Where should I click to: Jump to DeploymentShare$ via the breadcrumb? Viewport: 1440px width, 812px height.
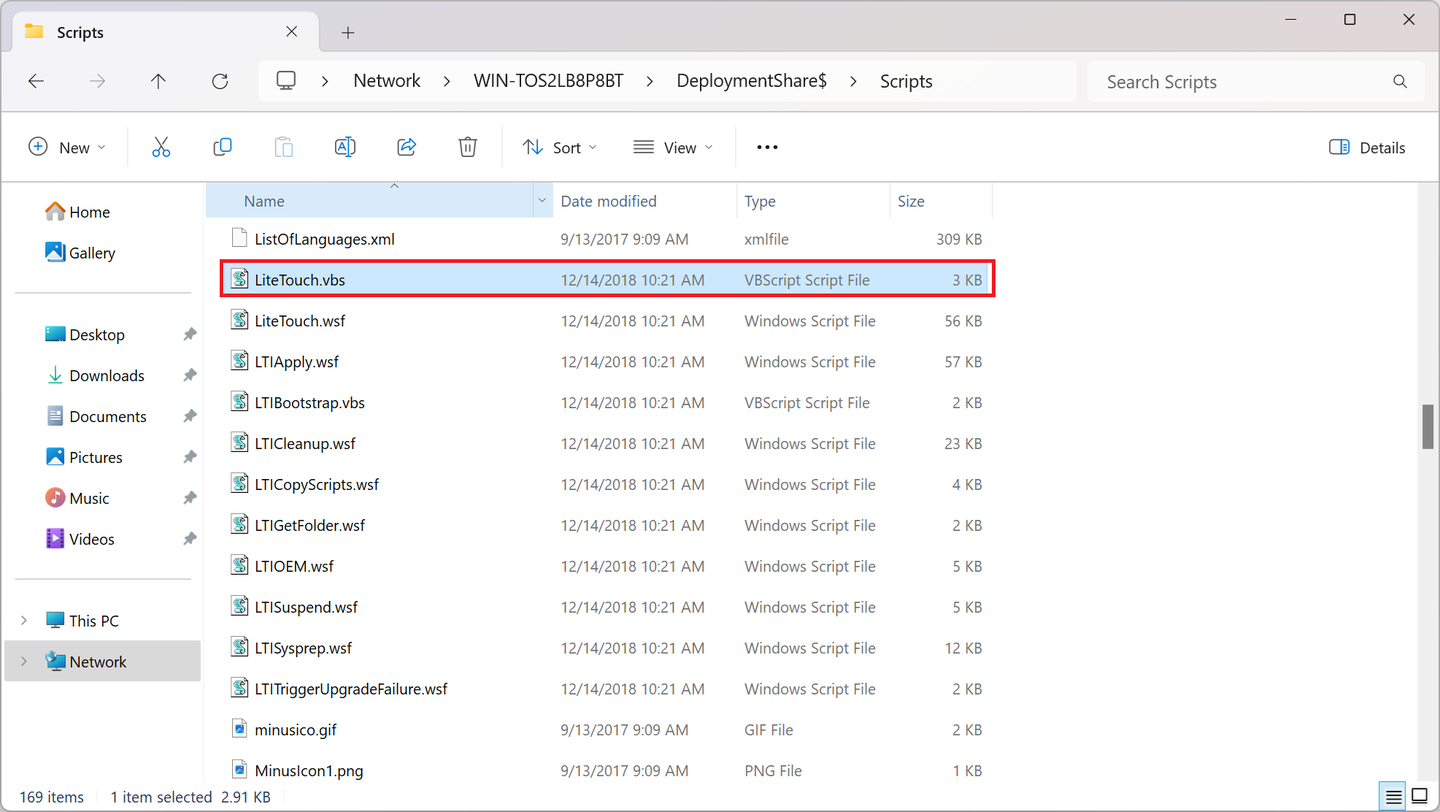tap(752, 81)
